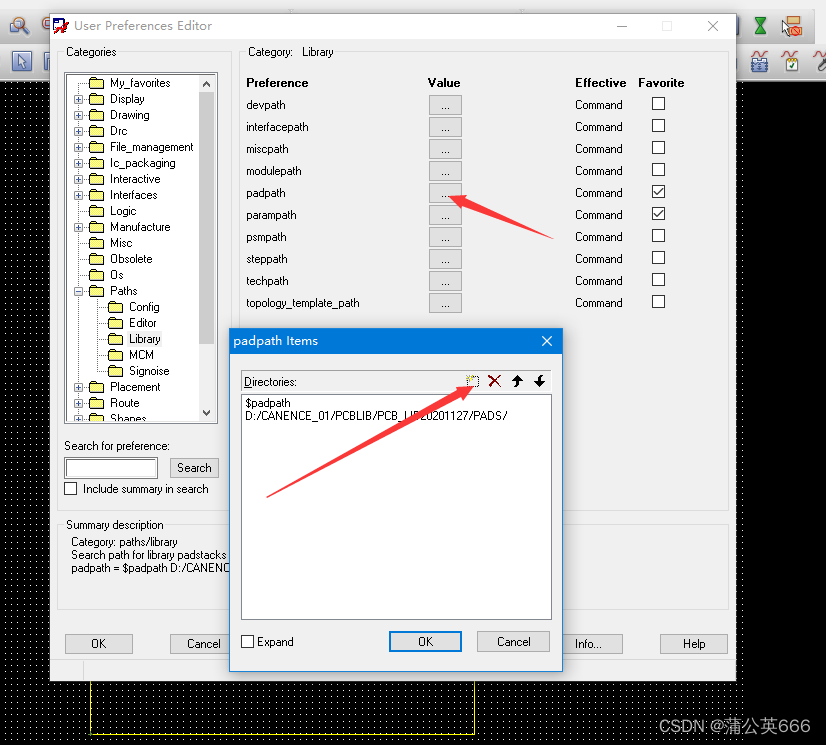Move directory down with the down arrow

pyautogui.click(x=539, y=381)
